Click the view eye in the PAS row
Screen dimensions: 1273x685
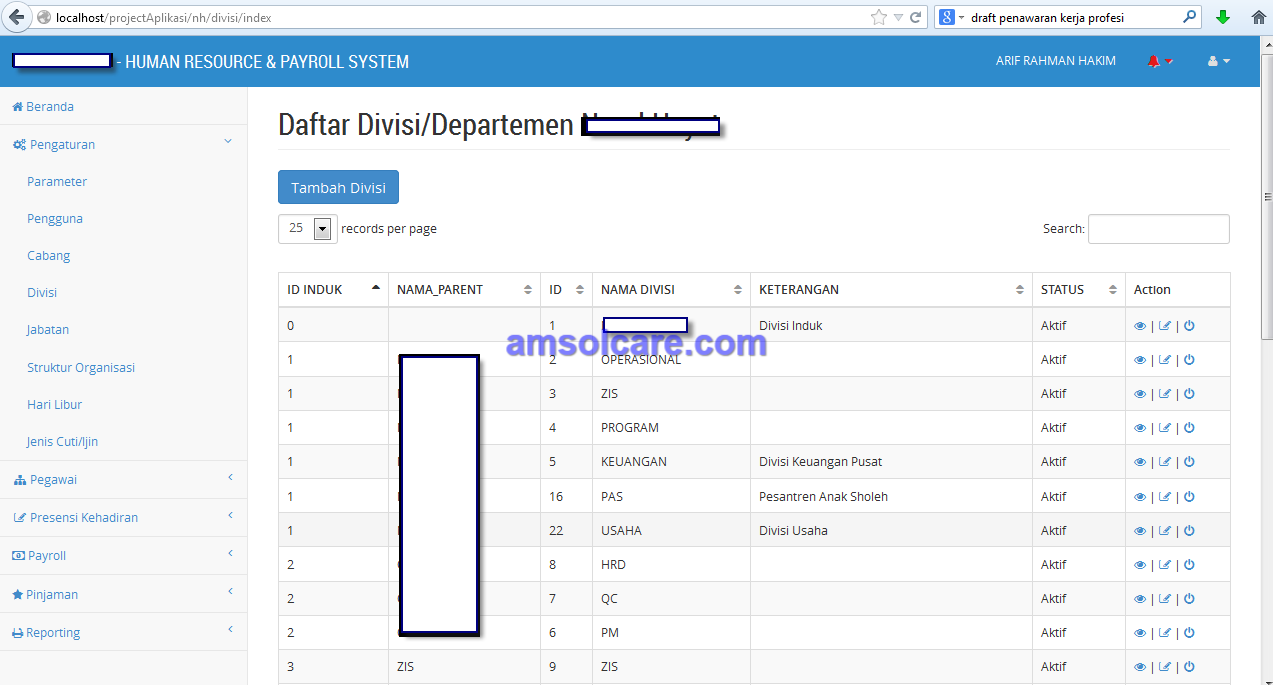[1140, 497]
